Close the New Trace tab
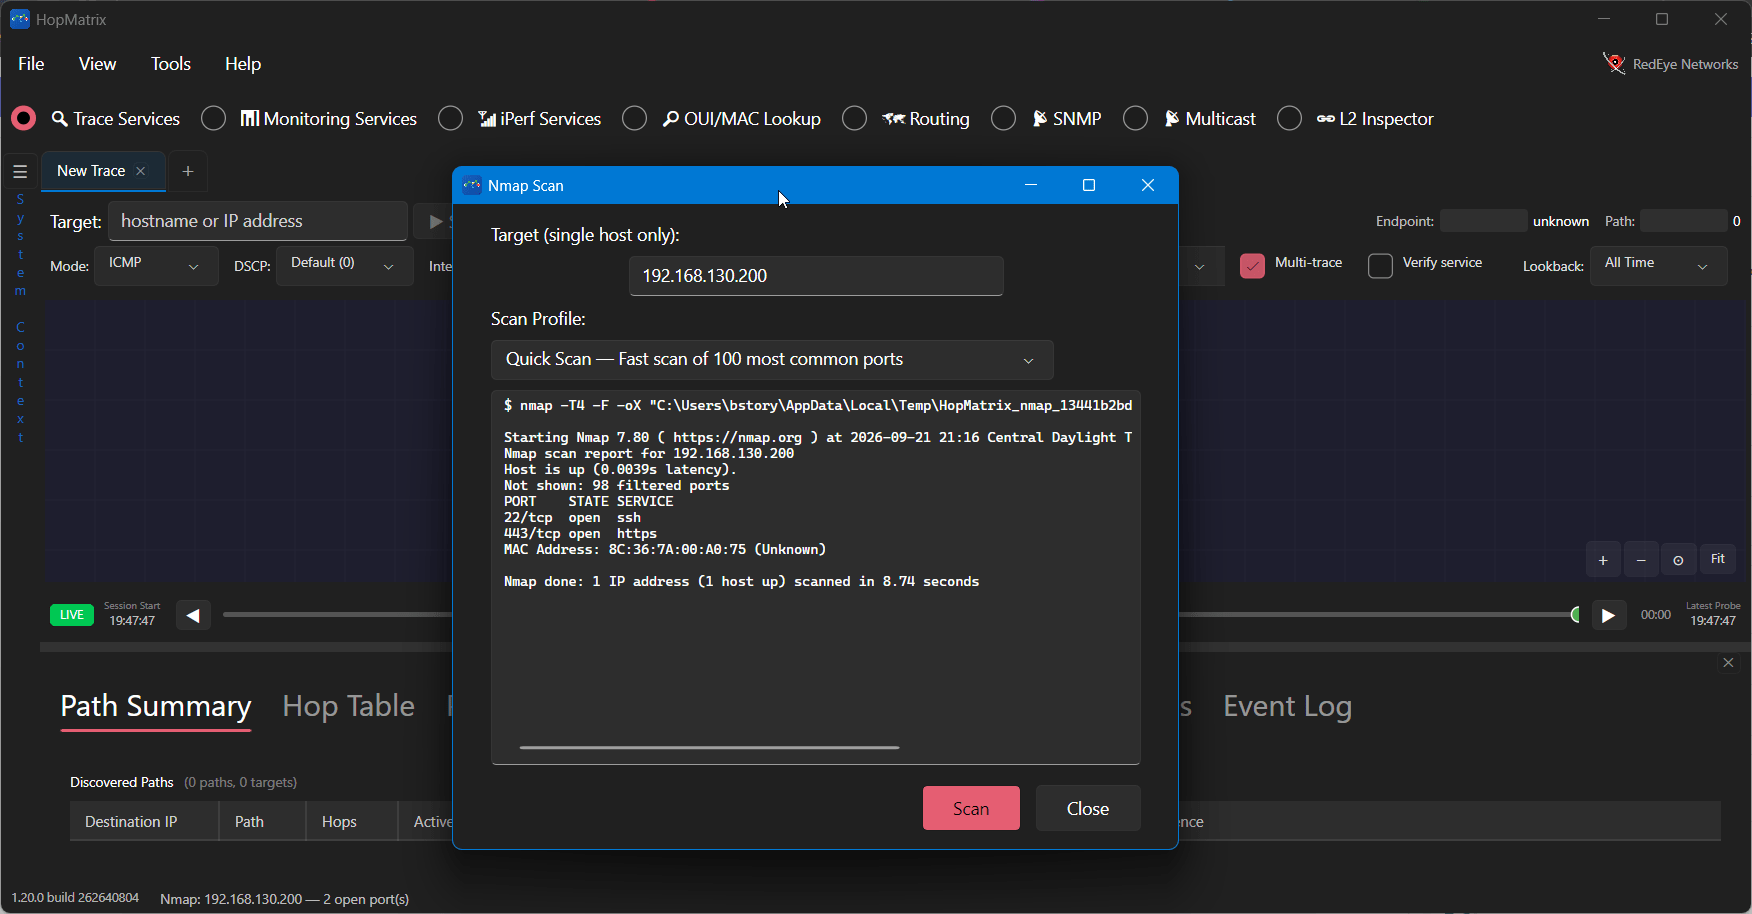This screenshot has width=1752, height=914. [141, 171]
